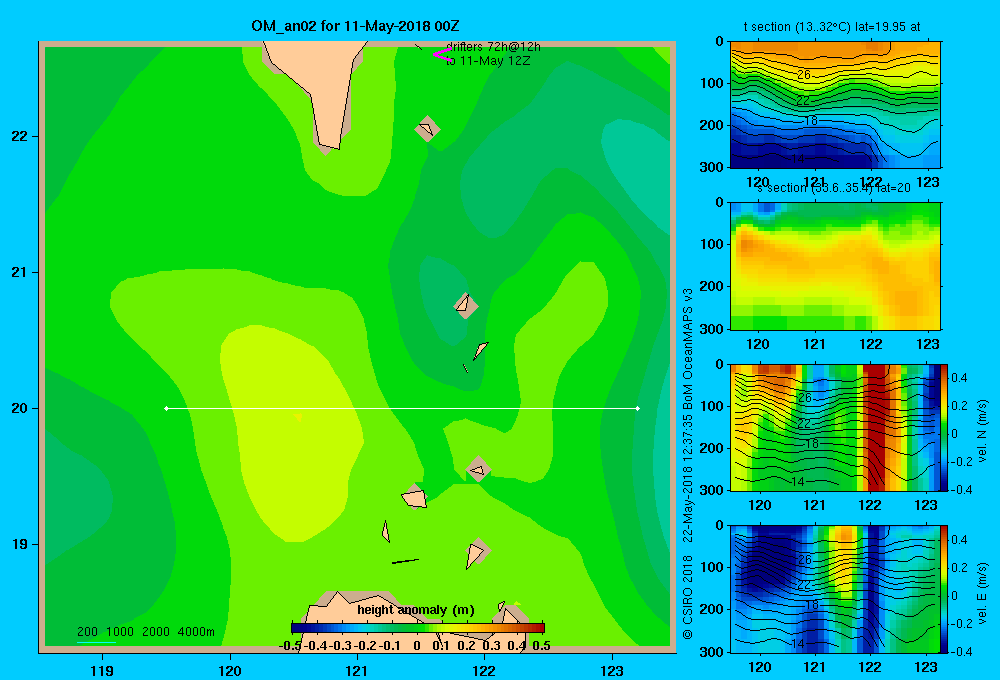Pick the dark blue end of the height anomaly colorbar
This screenshot has height=680, width=1000.
298,628
